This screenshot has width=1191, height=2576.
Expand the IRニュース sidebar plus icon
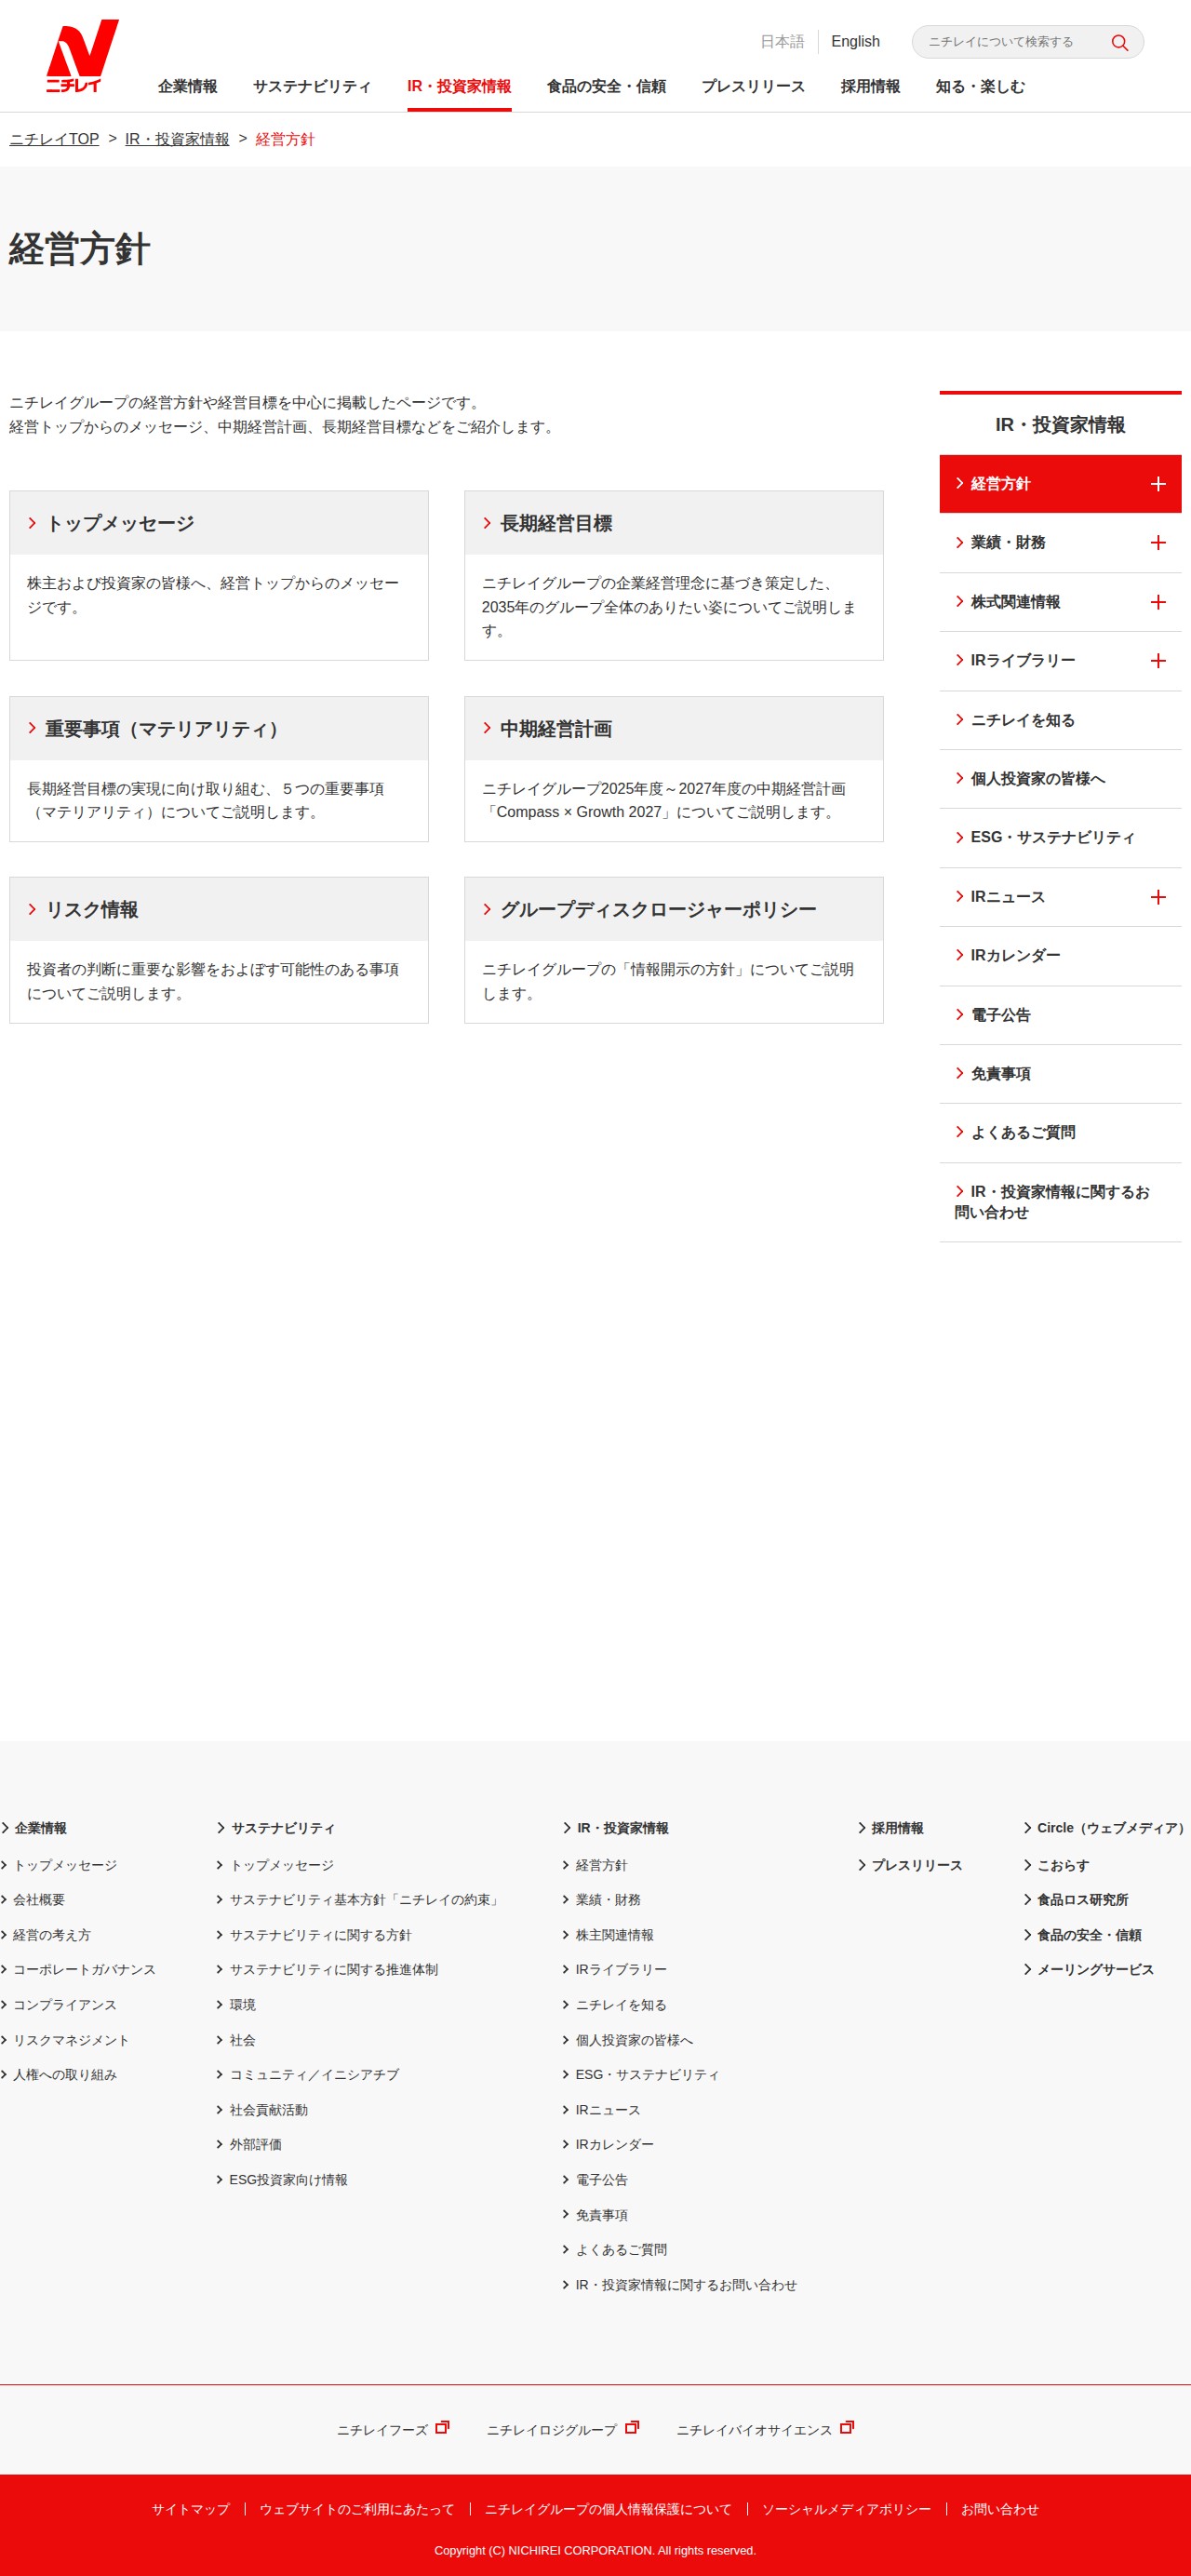(x=1157, y=897)
